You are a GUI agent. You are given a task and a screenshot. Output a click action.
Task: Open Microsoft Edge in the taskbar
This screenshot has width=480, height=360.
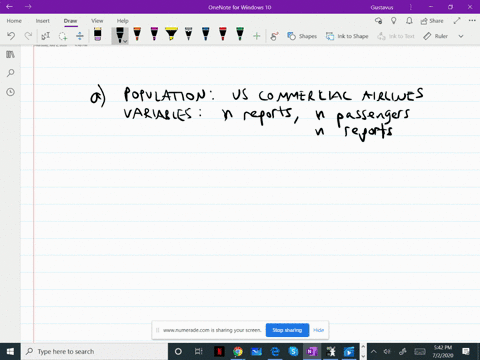pos(275,351)
